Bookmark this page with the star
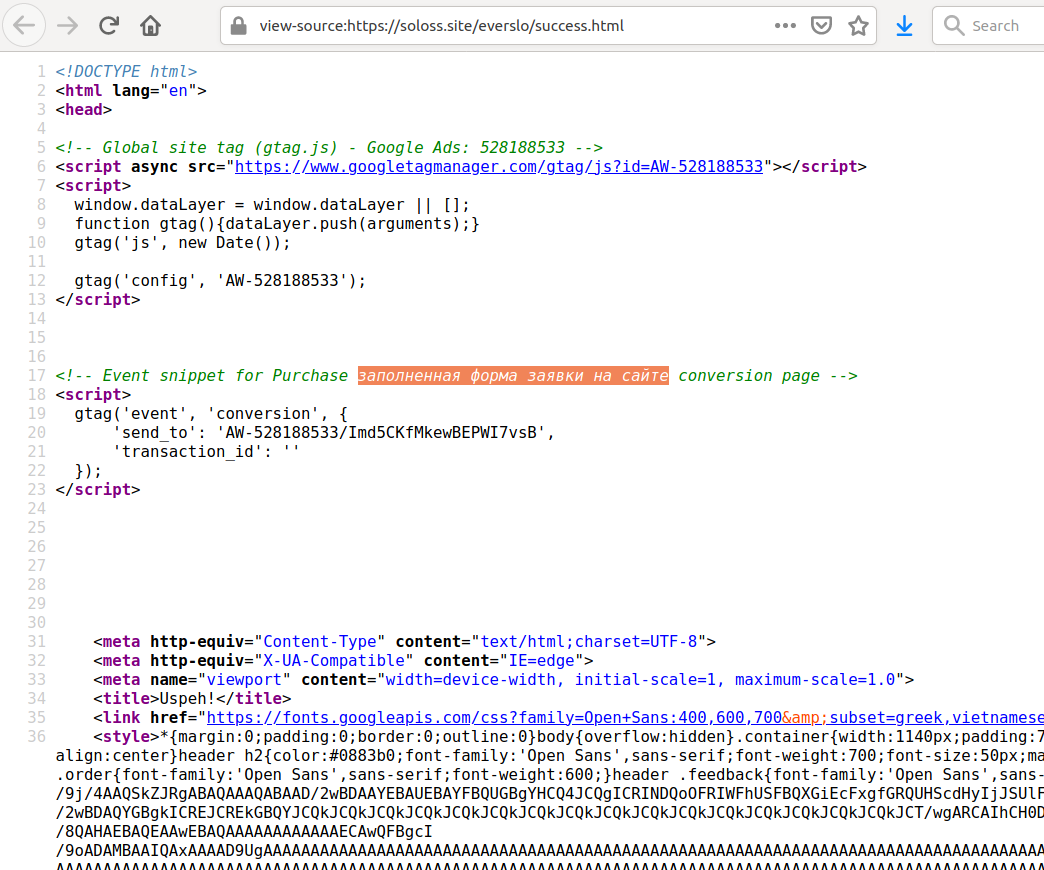This screenshot has height=870, width=1044. (x=858, y=26)
